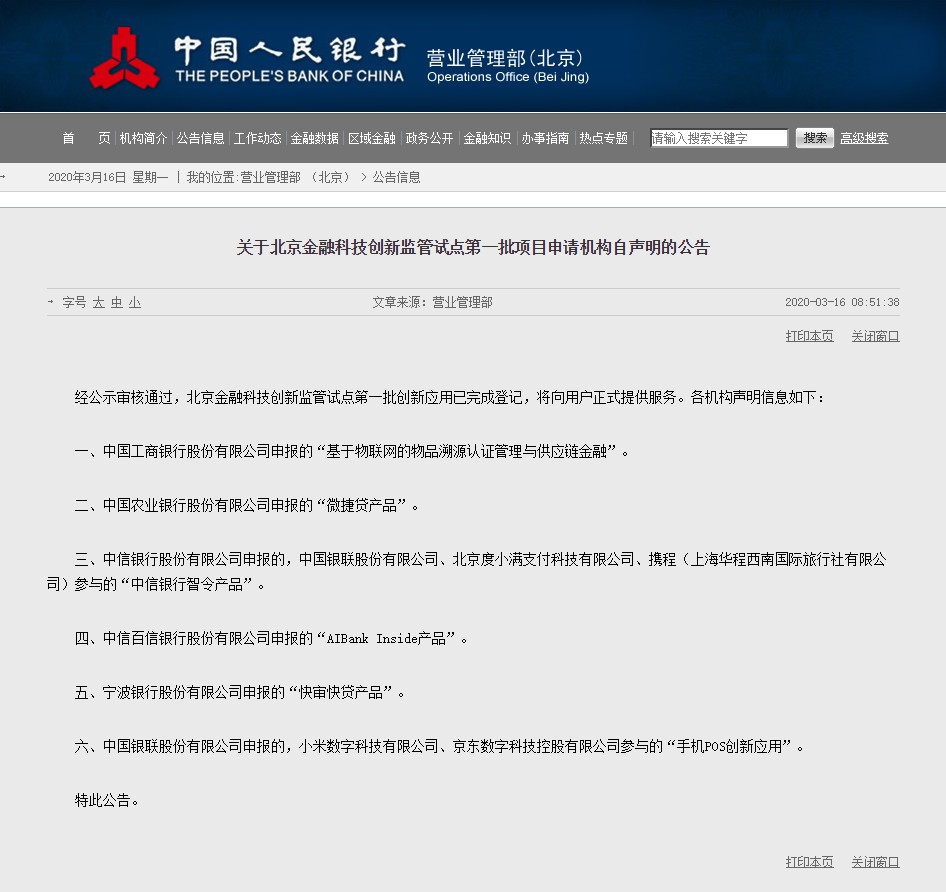Click item 二 about 微捷贷产品
946x892 pixels.
246,505
